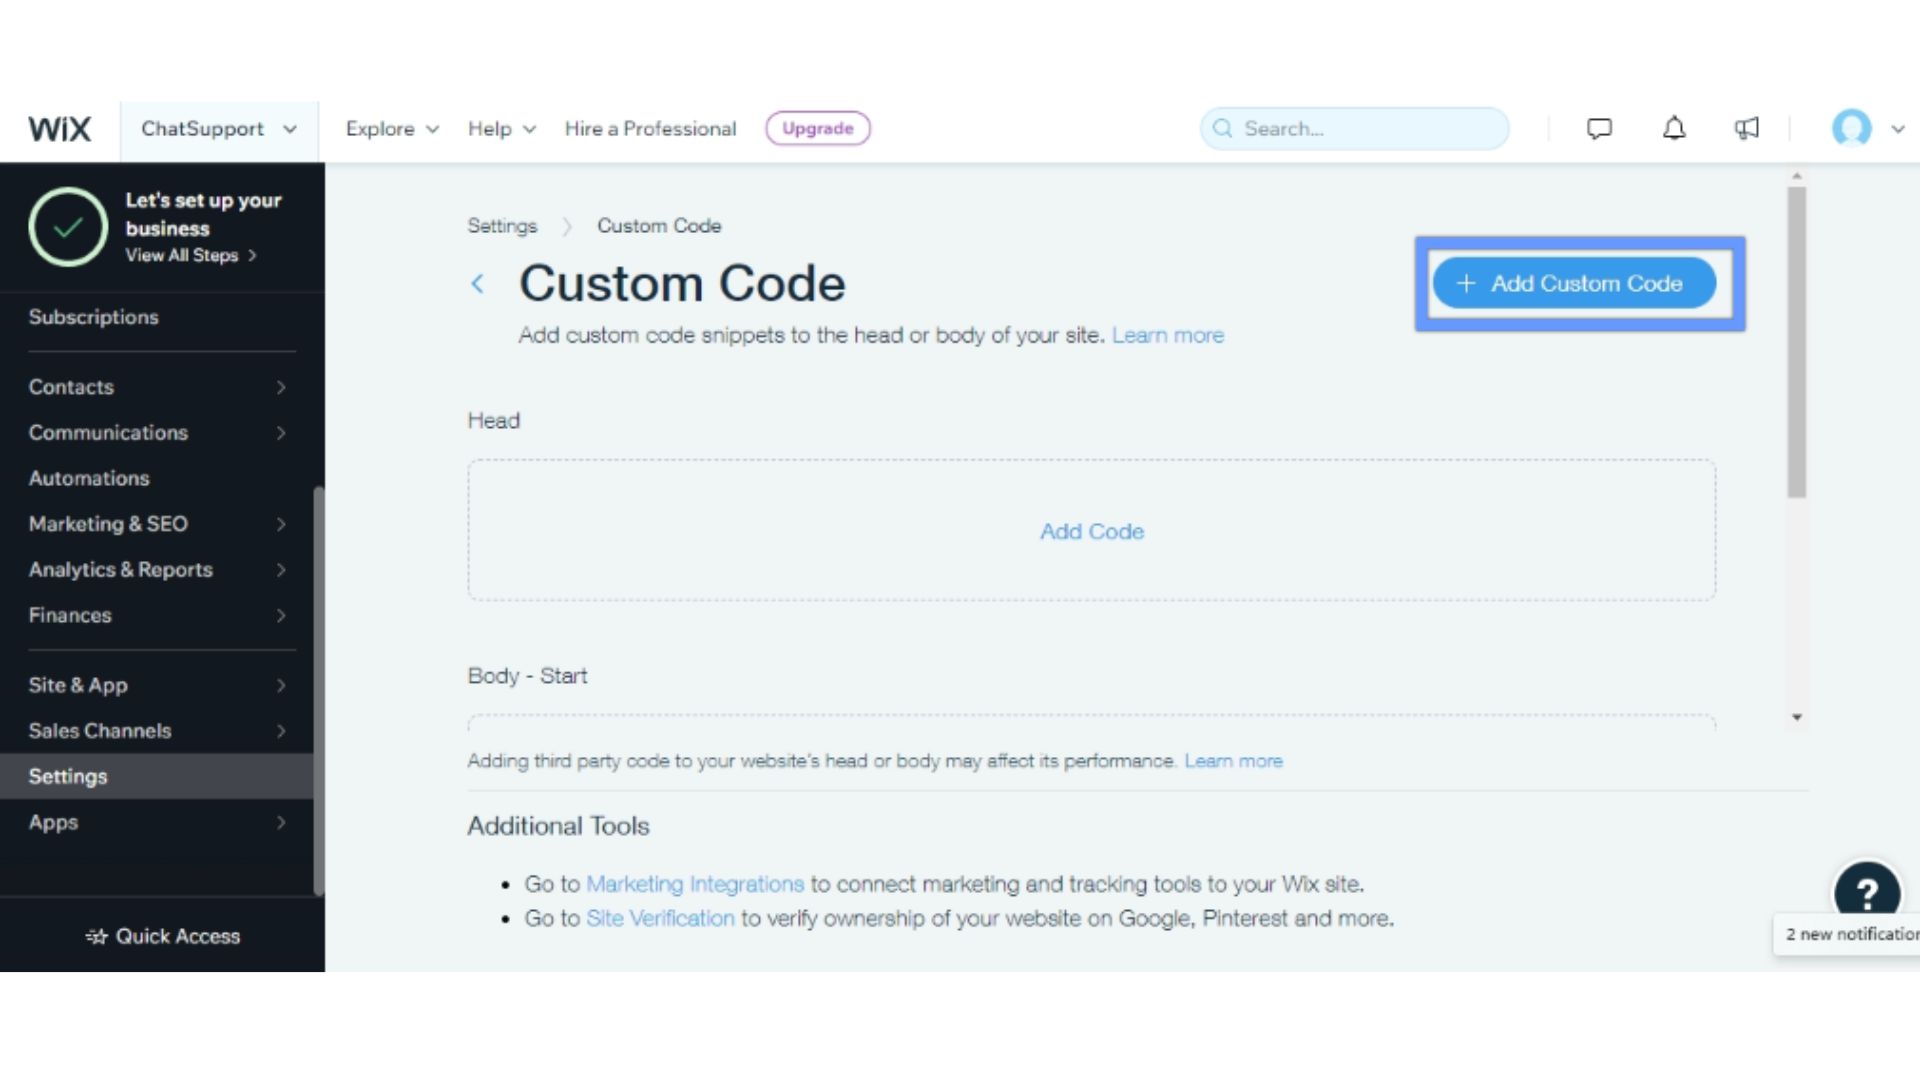Screen dimensions: 1920x1080
Task: Click the Upgrade button
Action: click(x=818, y=128)
